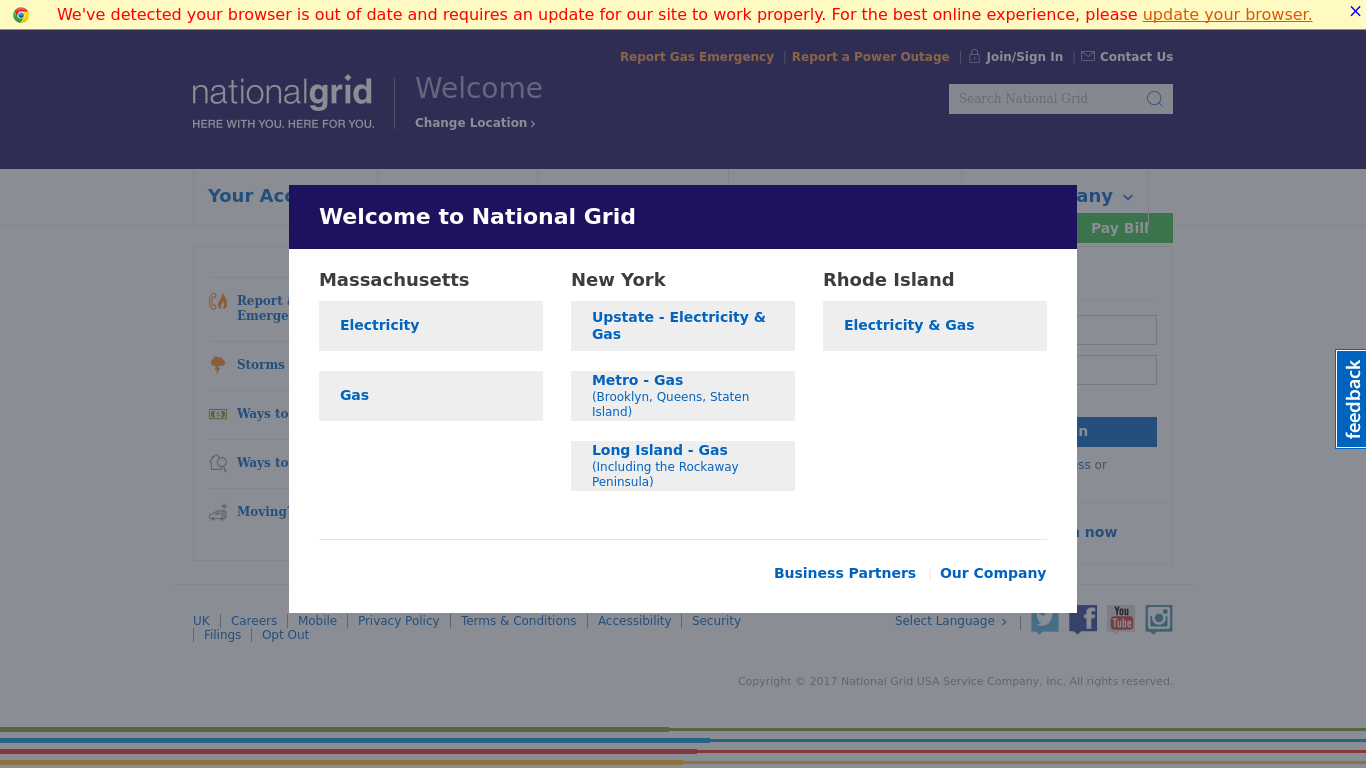The width and height of the screenshot is (1366, 768).
Task: Click the Pay Bill button
Action: (1120, 228)
